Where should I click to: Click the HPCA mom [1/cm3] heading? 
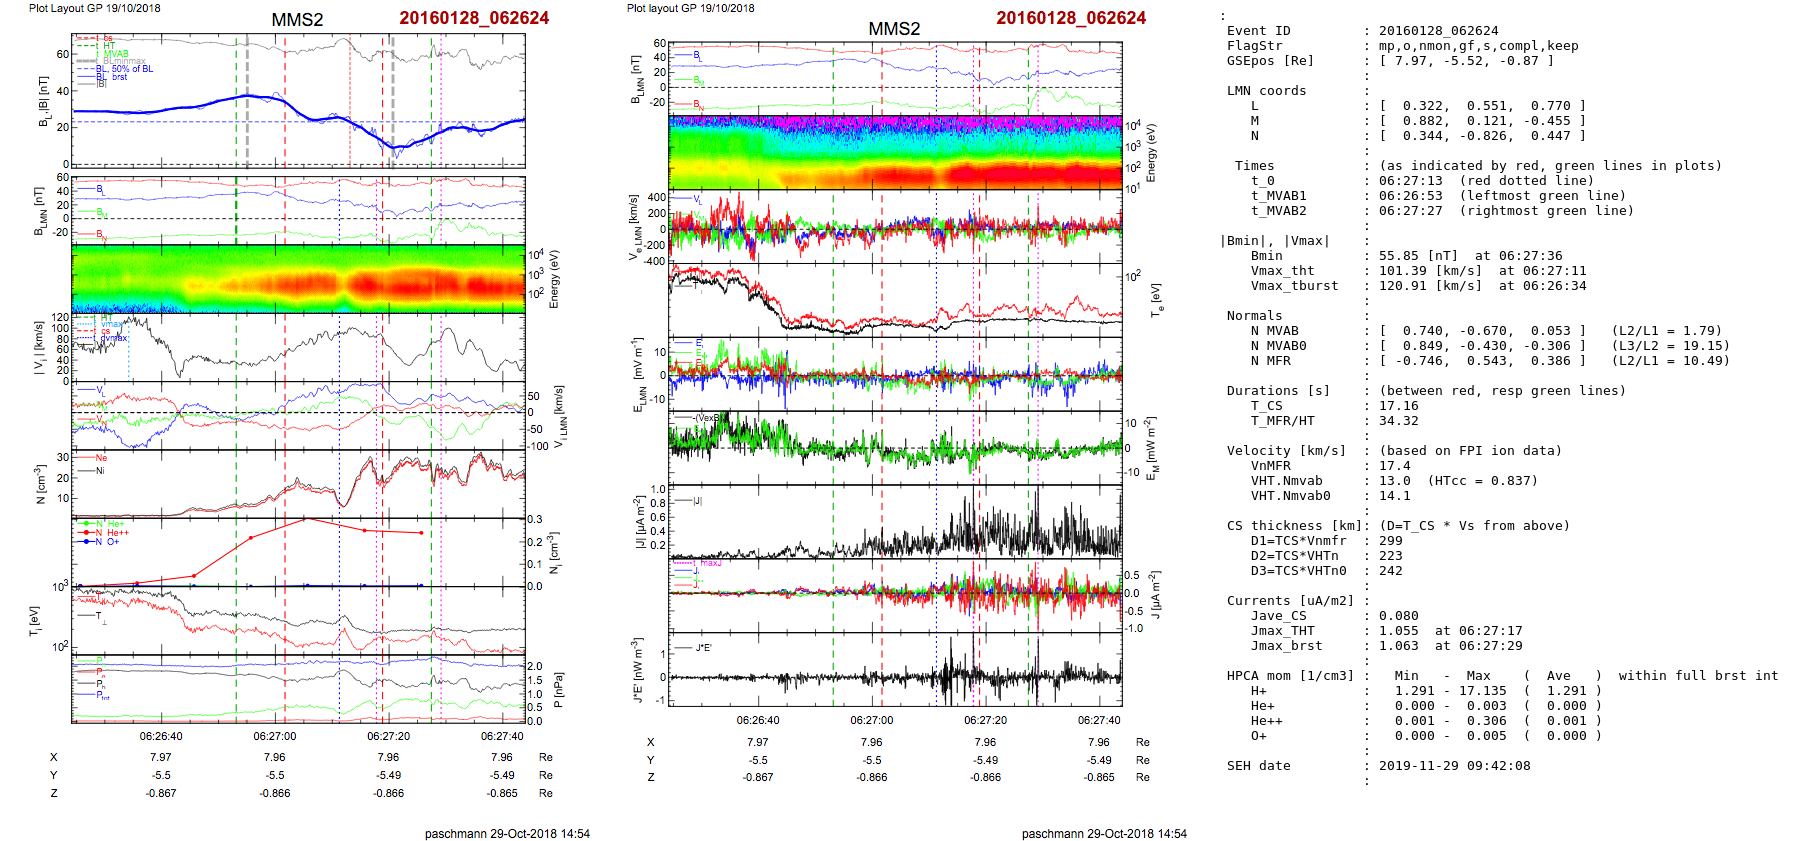[x=1290, y=676]
